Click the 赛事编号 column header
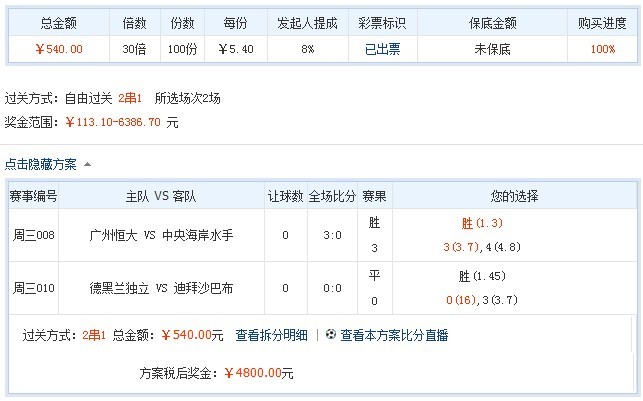Viewport: 643px width, 401px height. [34, 196]
